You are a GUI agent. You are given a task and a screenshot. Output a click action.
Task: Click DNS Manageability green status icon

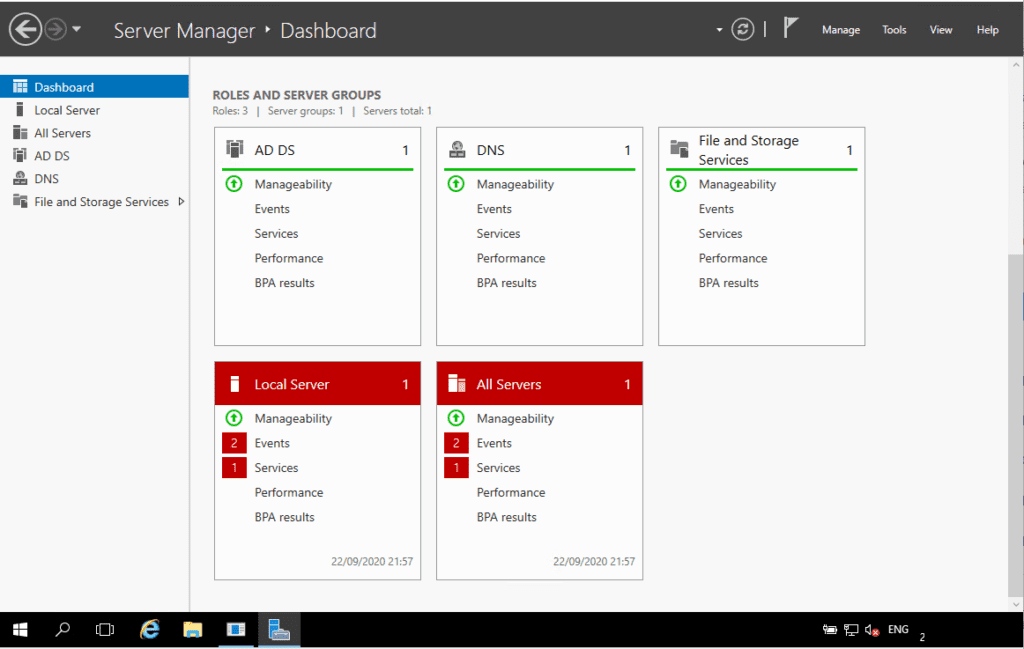point(456,184)
